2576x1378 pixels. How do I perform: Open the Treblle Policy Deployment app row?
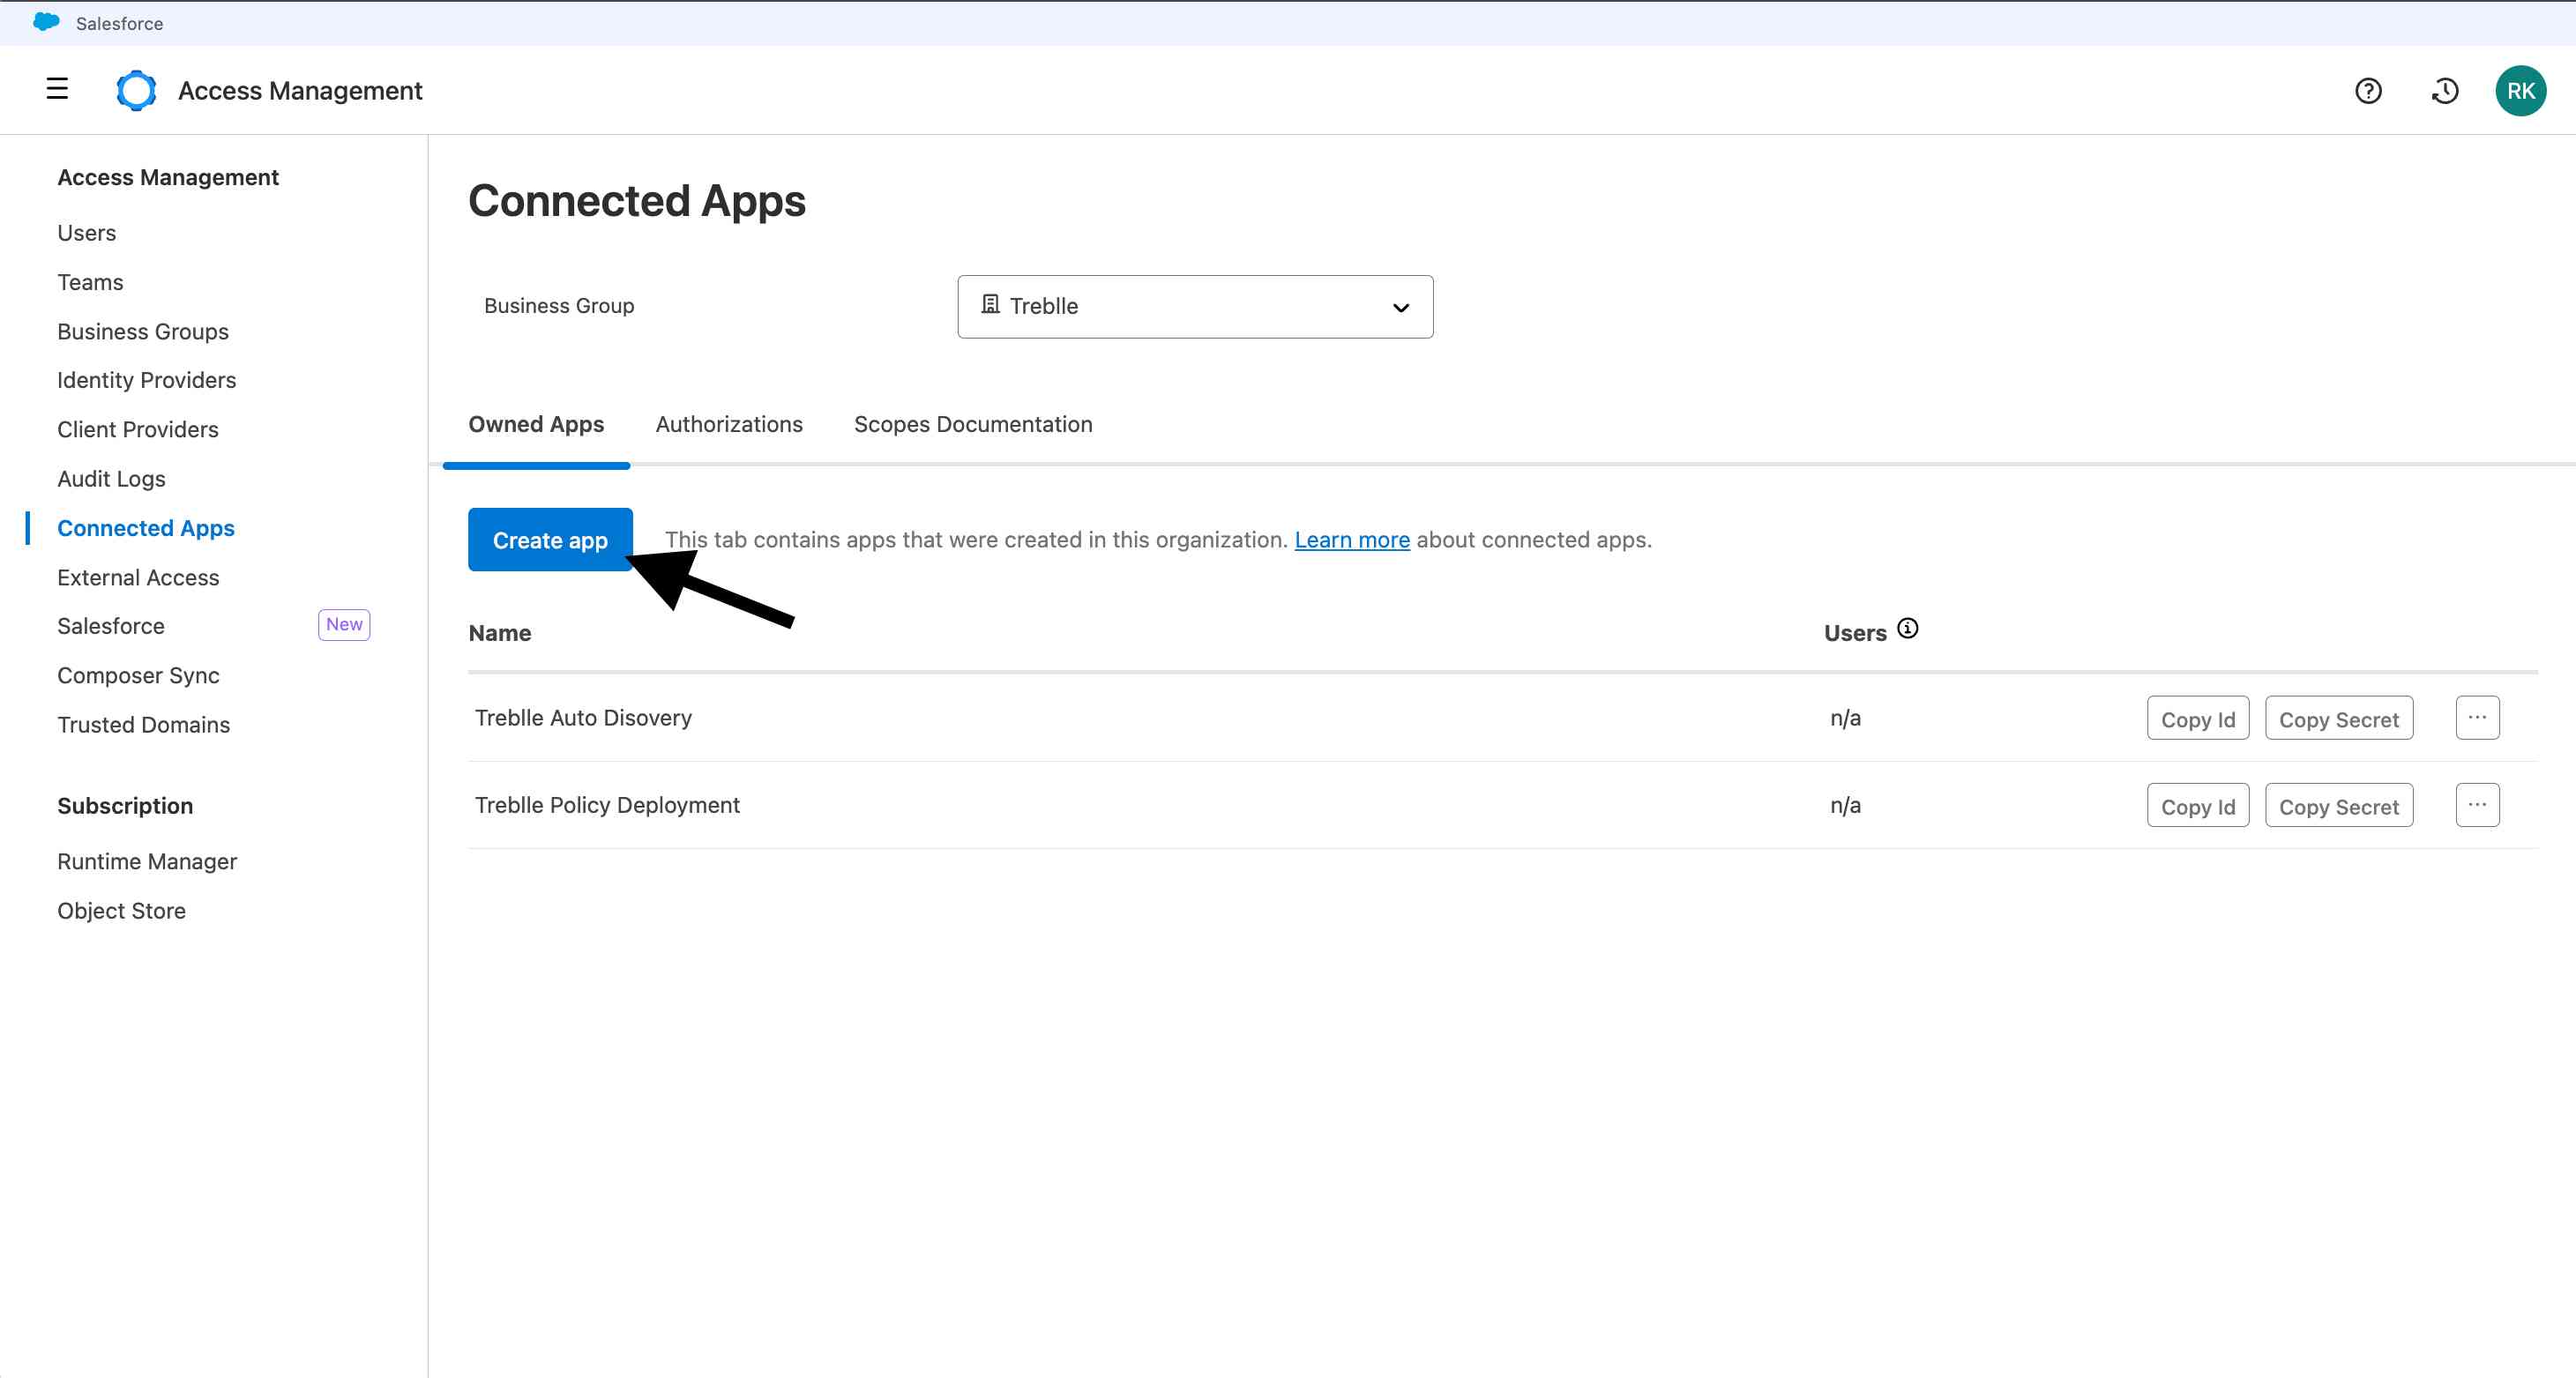click(607, 805)
